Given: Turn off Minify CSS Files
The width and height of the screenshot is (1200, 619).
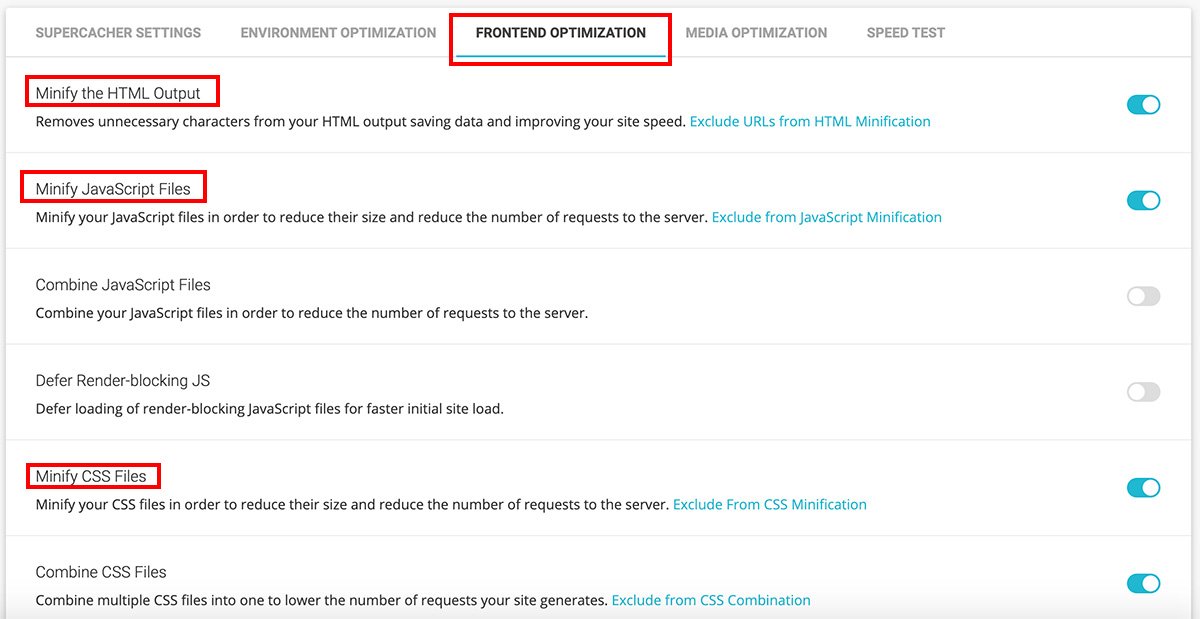Looking at the screenshot, I should pos(1142,487).
